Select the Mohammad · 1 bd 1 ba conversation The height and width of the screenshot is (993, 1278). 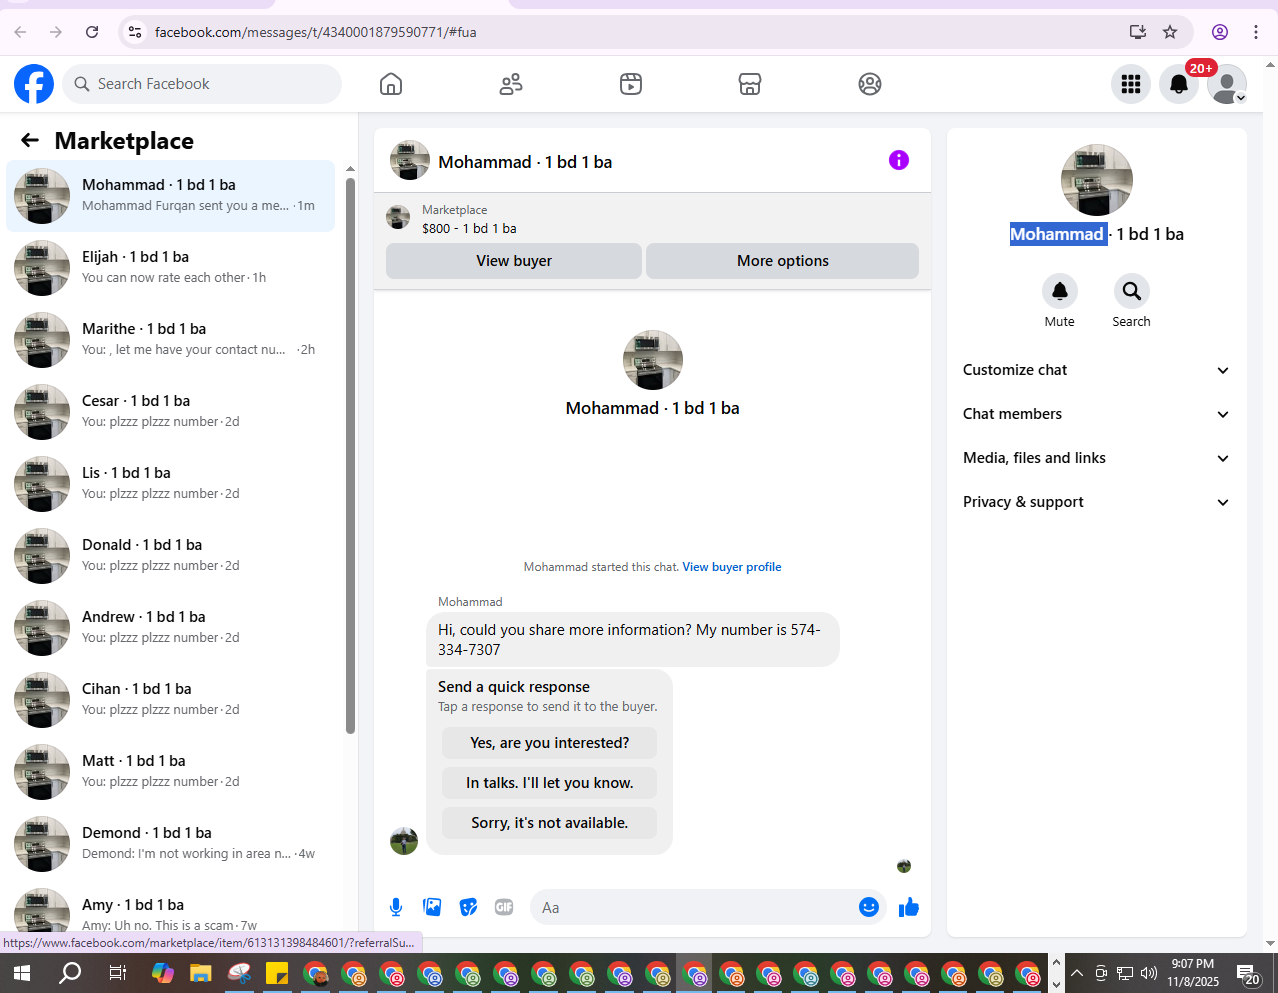pos(171,196)
